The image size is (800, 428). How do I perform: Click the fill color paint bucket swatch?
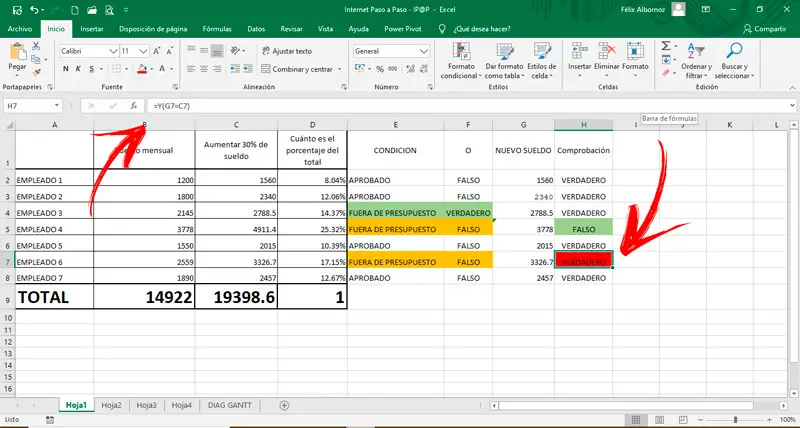(x=142, y=69)
